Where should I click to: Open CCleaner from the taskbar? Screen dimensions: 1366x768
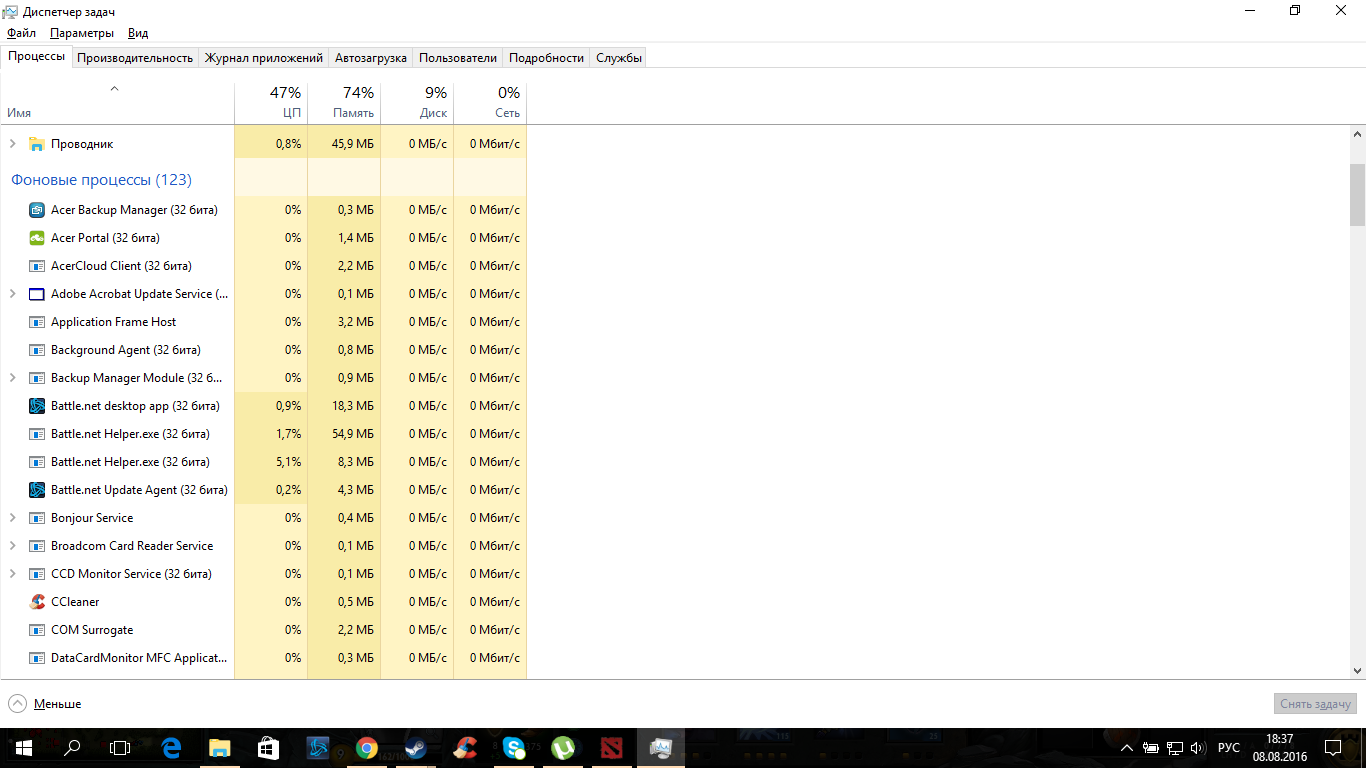(465, 748)
